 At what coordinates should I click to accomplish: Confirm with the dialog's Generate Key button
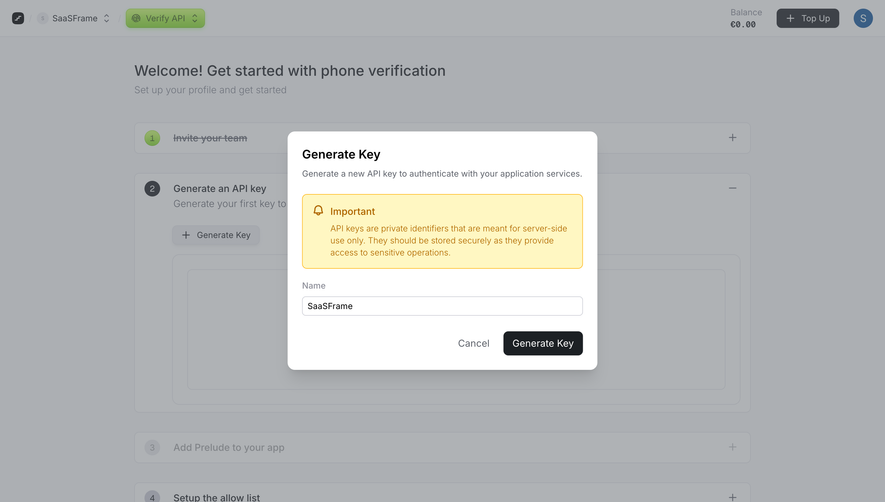(543, 343)
